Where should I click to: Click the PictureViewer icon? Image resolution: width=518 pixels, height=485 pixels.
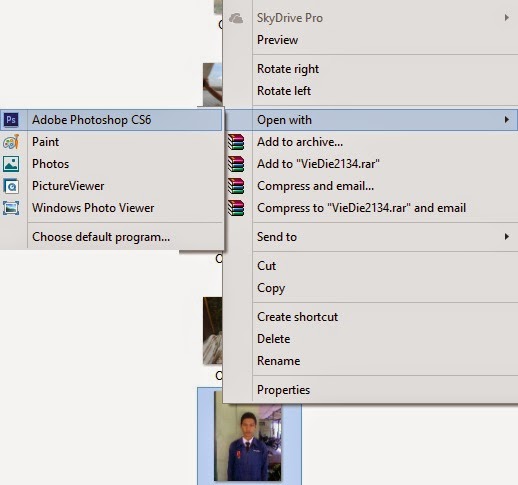pyautogui.click(x=11, y=186)
